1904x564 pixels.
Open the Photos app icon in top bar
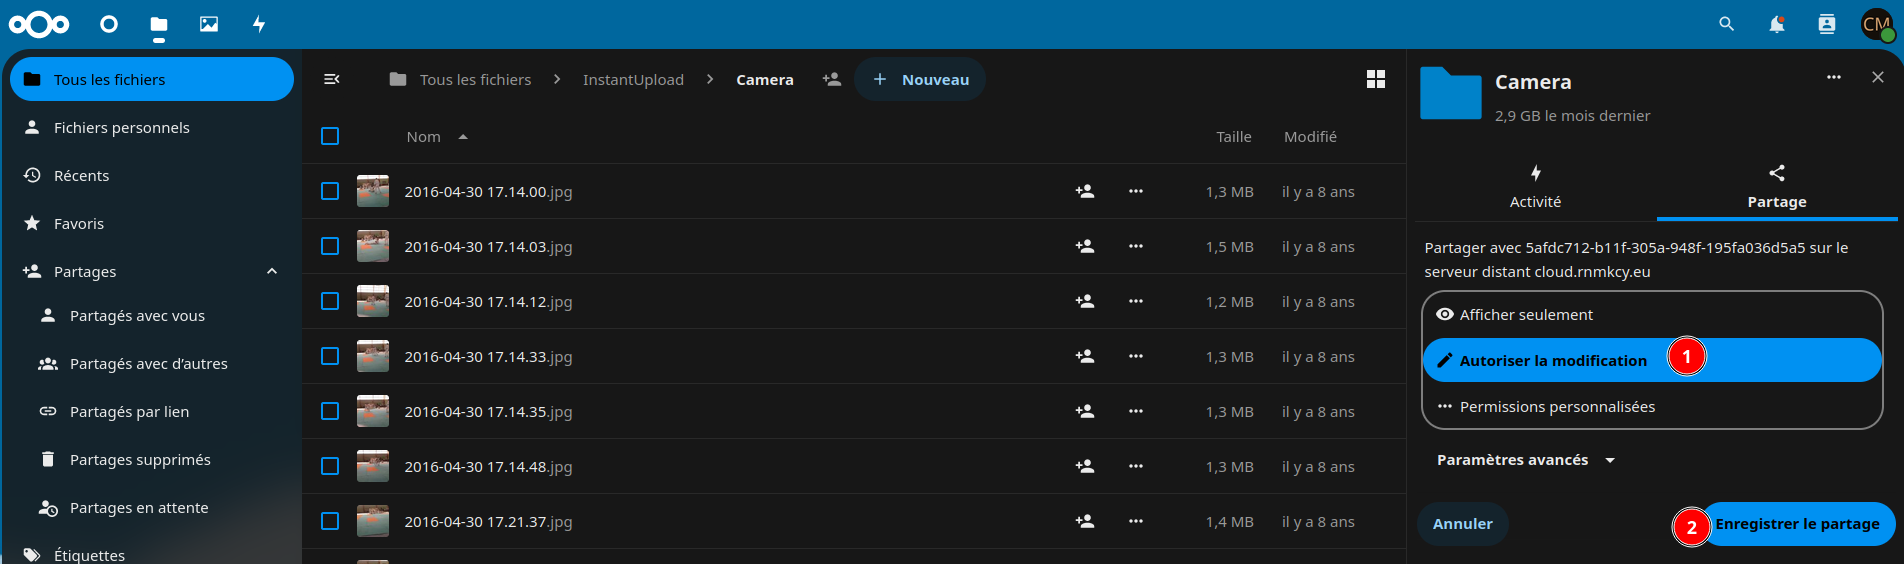coord(209,24)
